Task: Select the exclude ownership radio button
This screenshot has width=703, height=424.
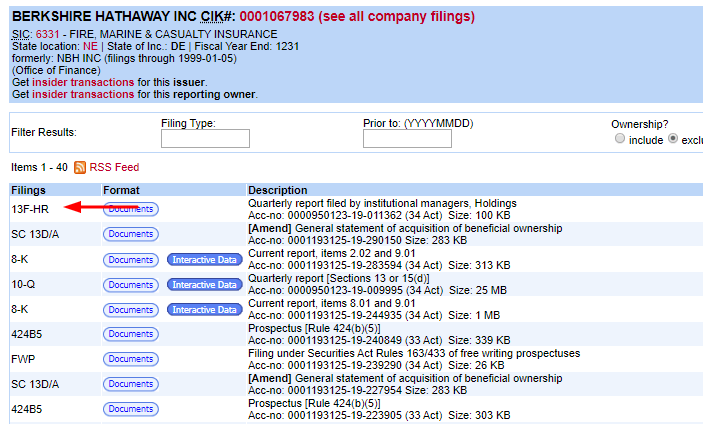Action: (x=673, y=138)
